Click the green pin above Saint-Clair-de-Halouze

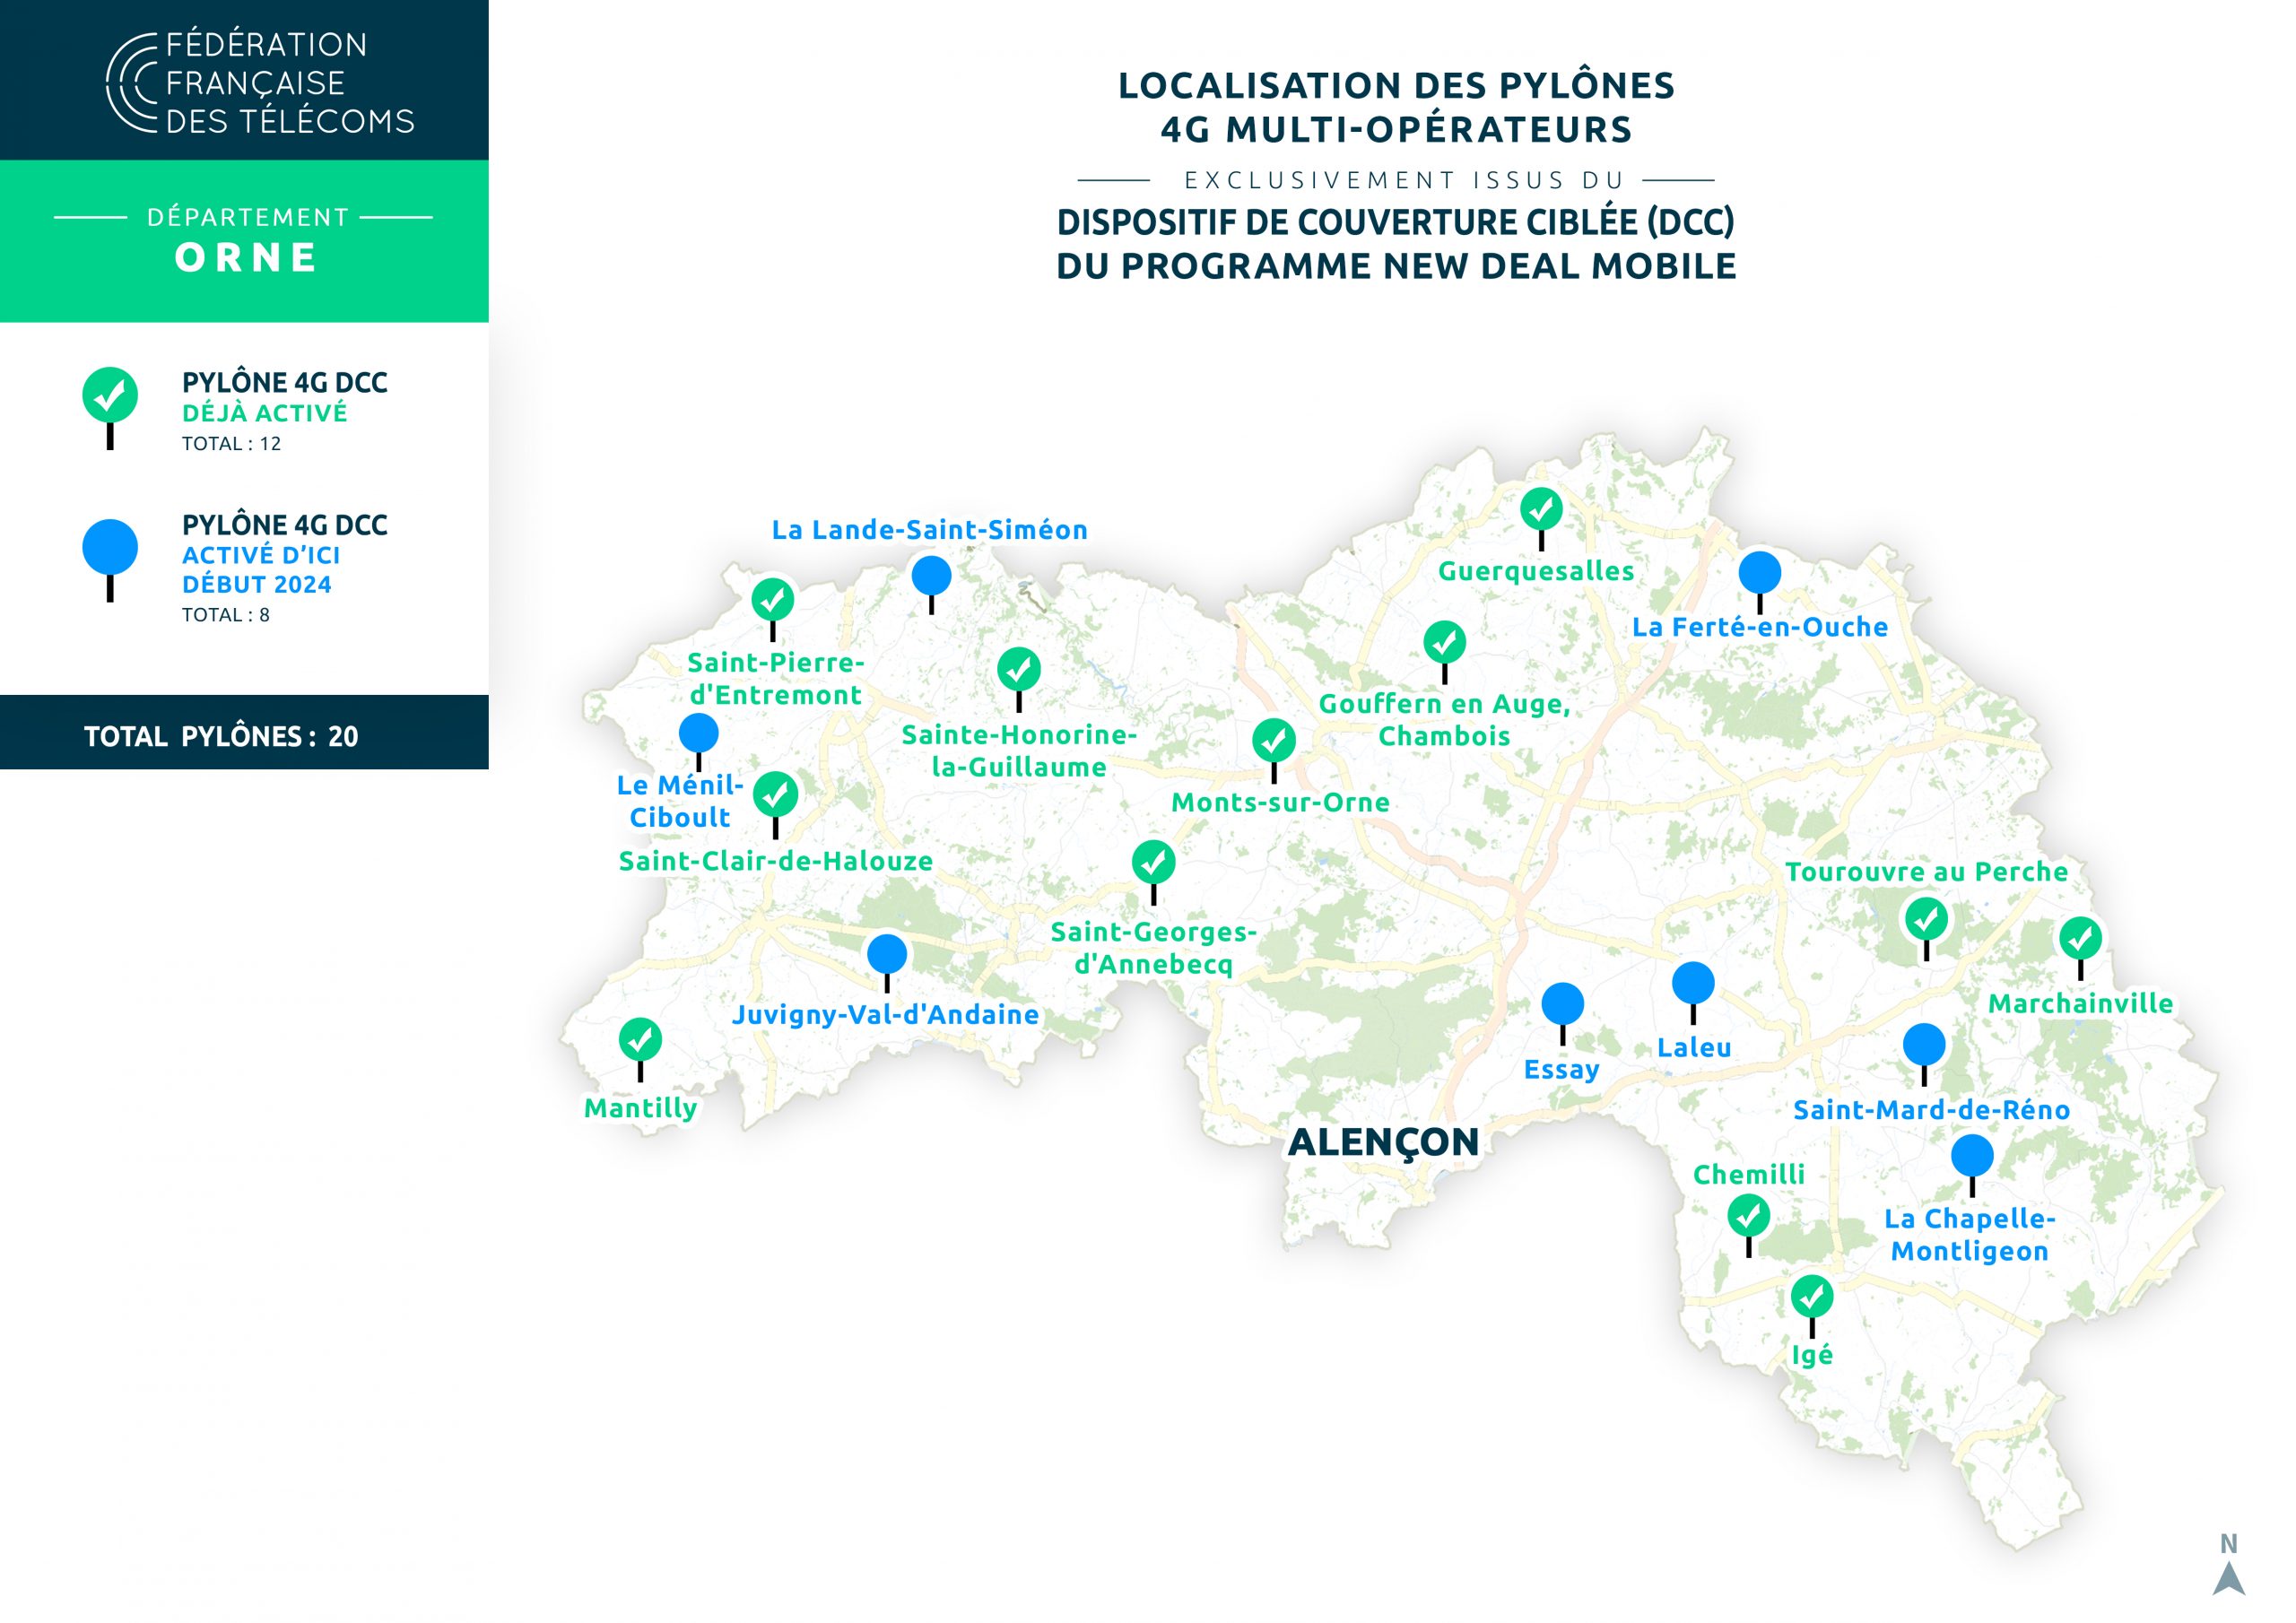coord(775,803)
